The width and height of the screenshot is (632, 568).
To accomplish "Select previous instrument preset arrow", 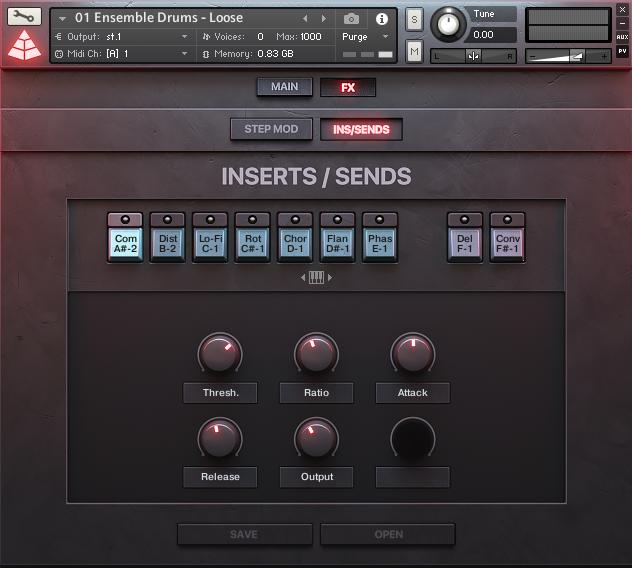I will 305,19.
